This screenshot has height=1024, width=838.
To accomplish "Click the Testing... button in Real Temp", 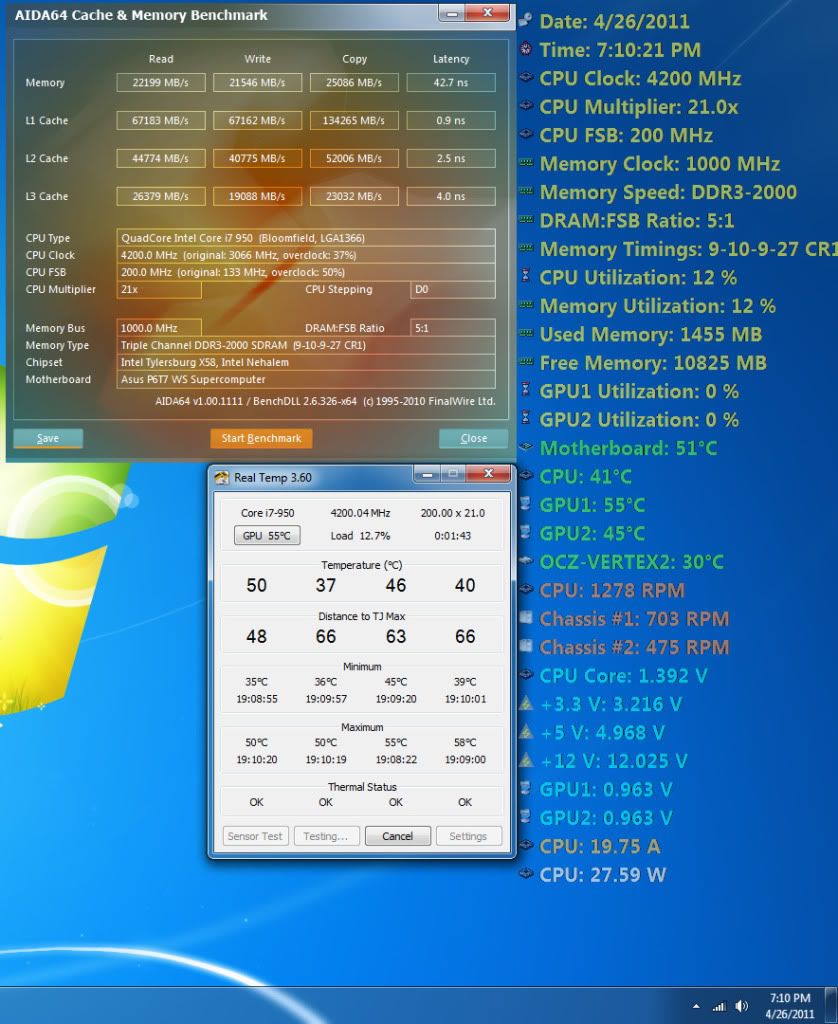I will [326, 836].
